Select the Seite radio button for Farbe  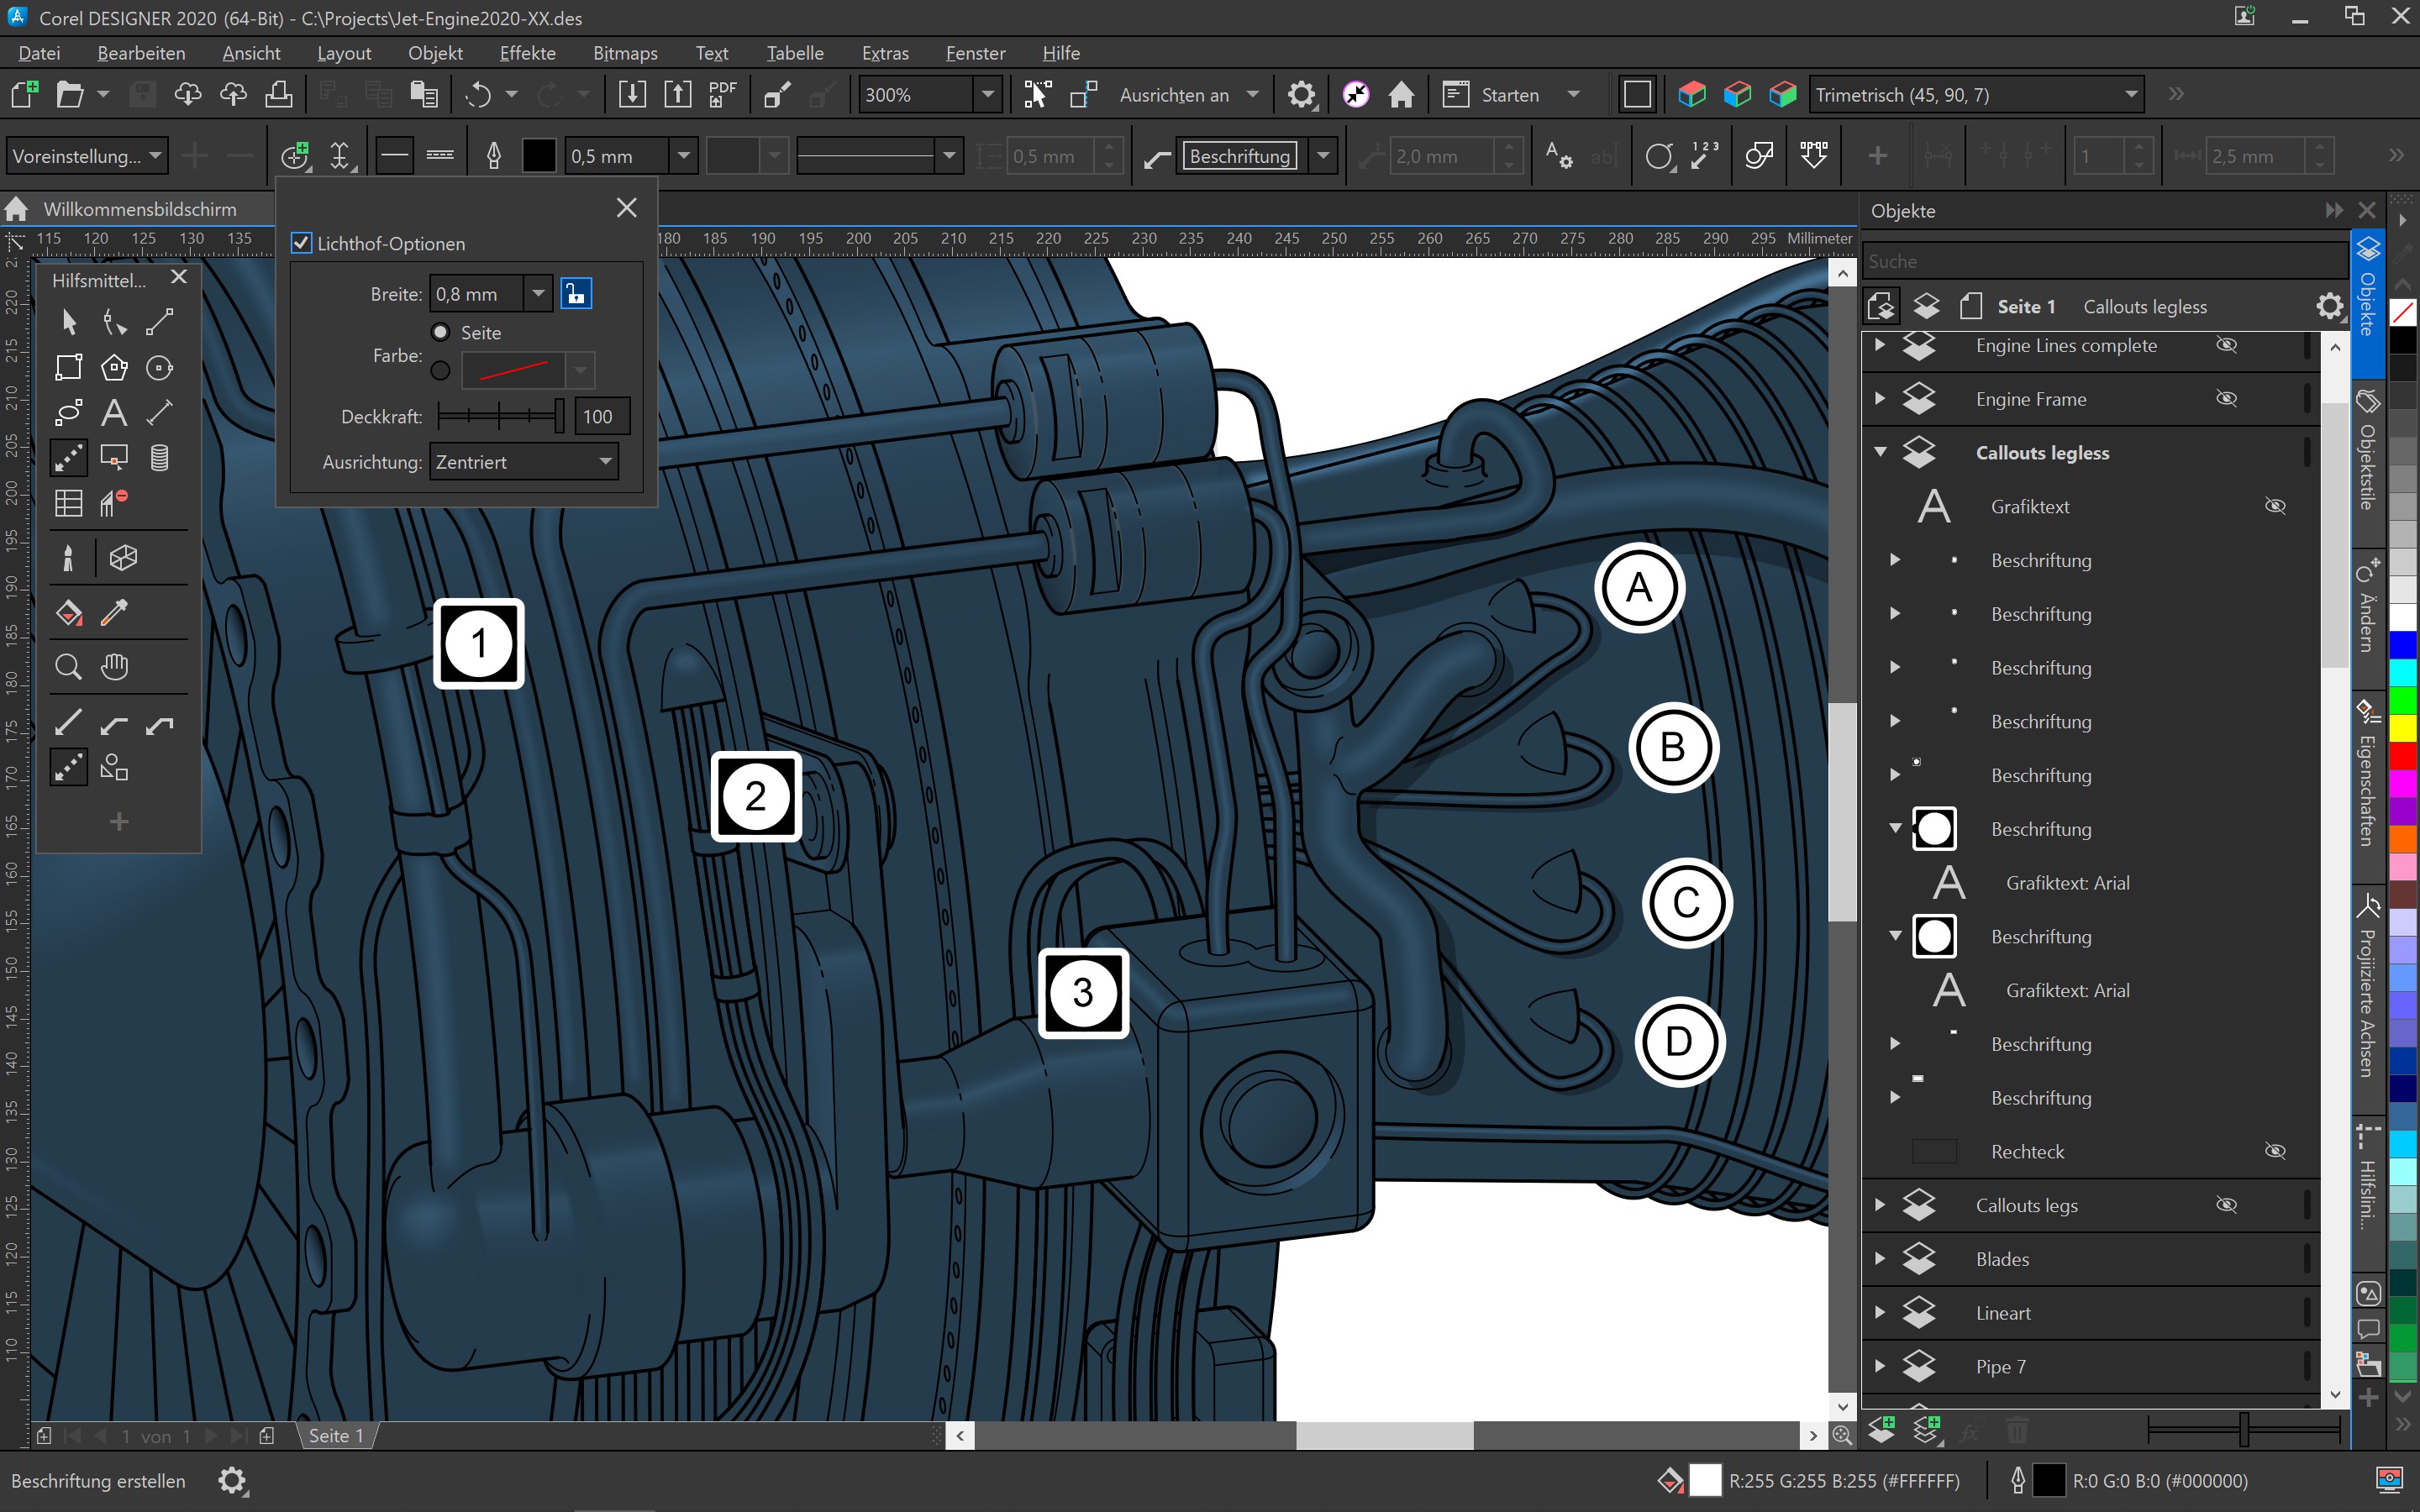[440, 332]
